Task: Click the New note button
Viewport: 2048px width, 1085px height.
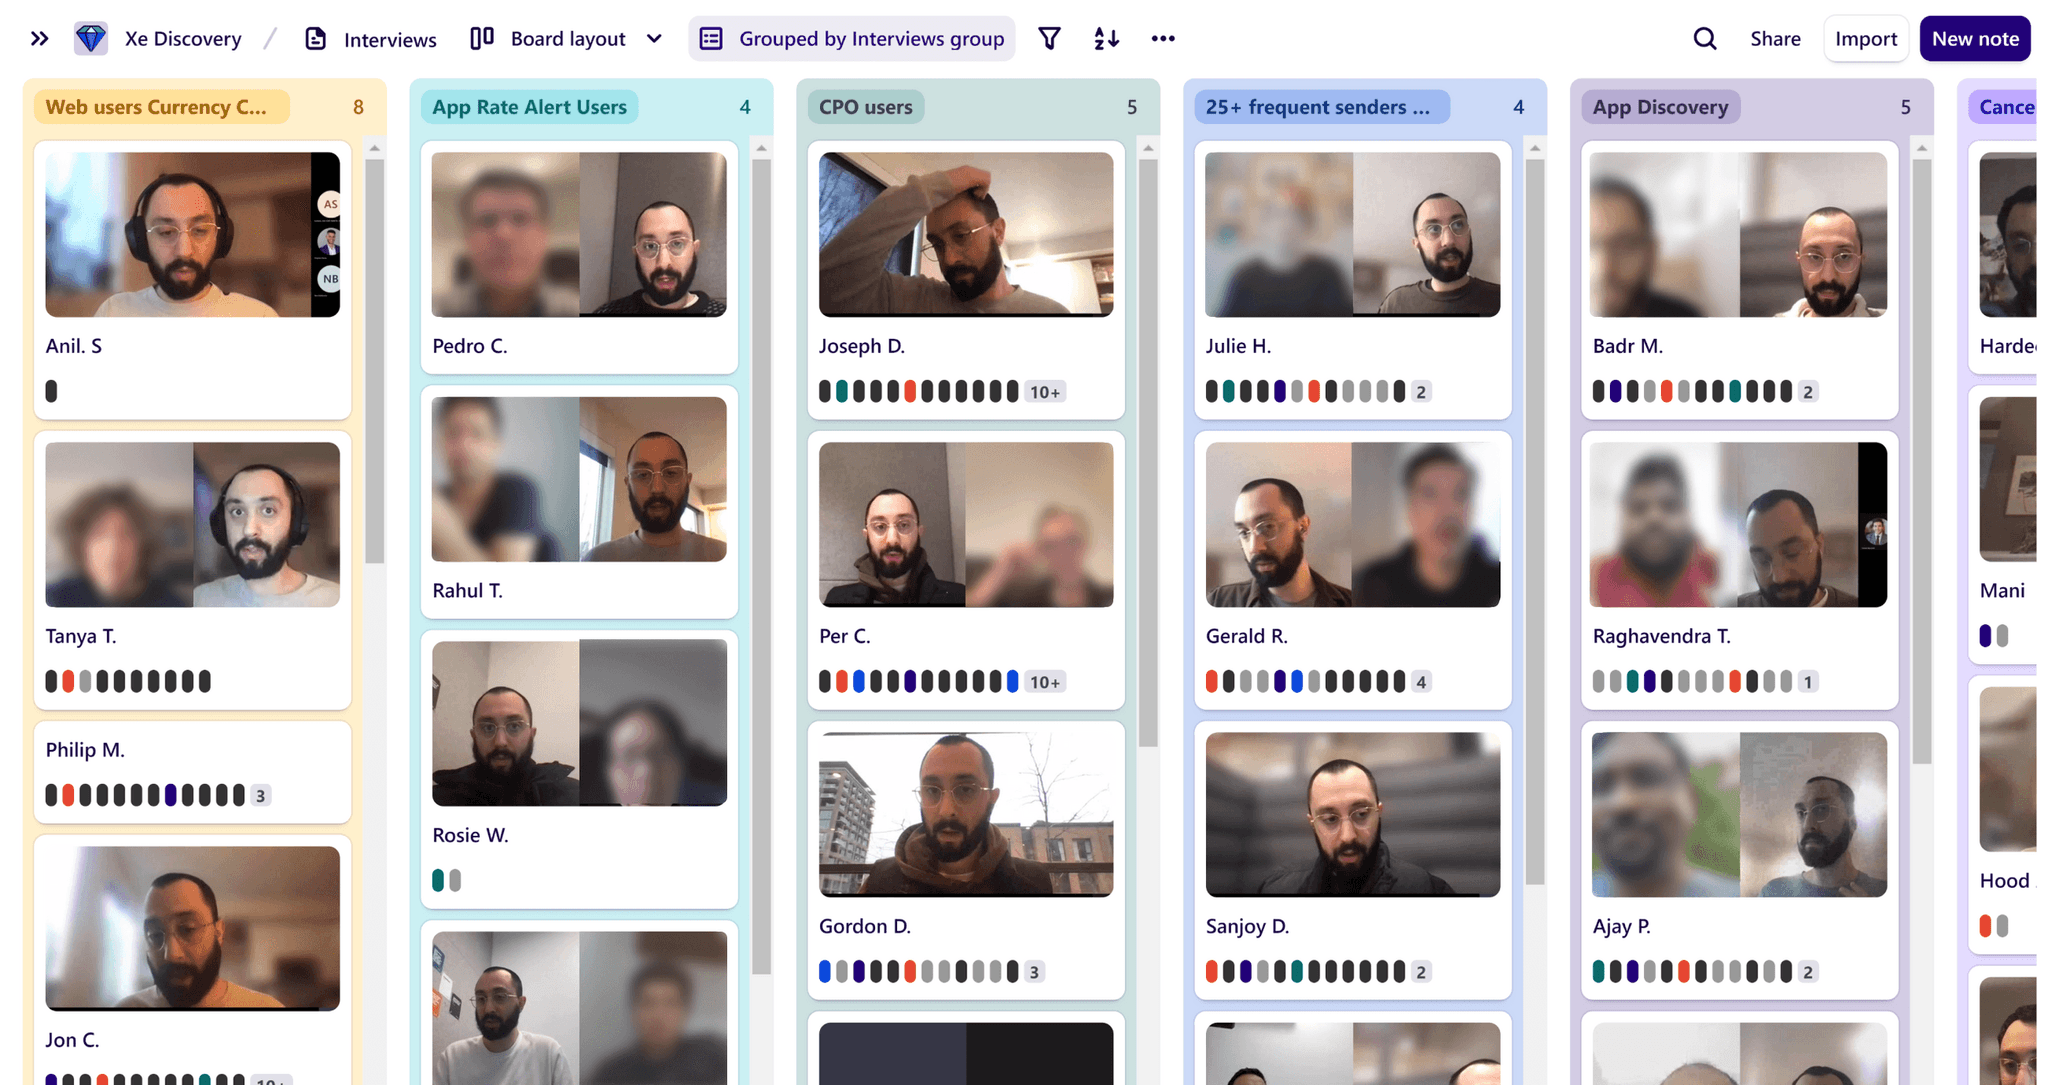Action: (1975, 38)
